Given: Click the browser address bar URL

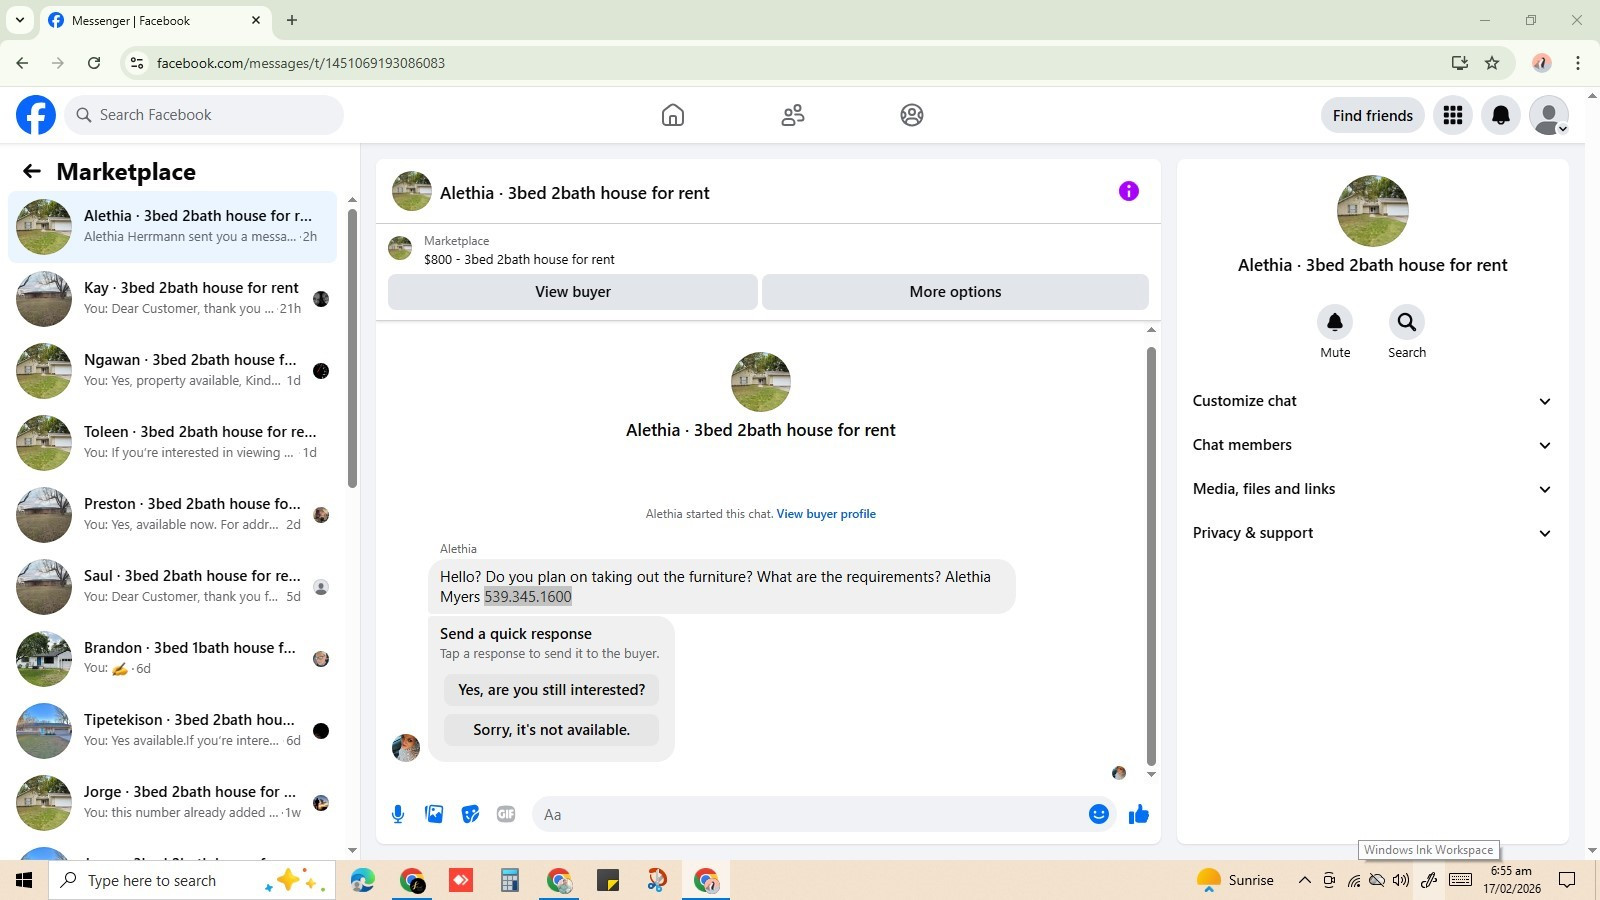Looking at the screenshot, I should 301,63.
